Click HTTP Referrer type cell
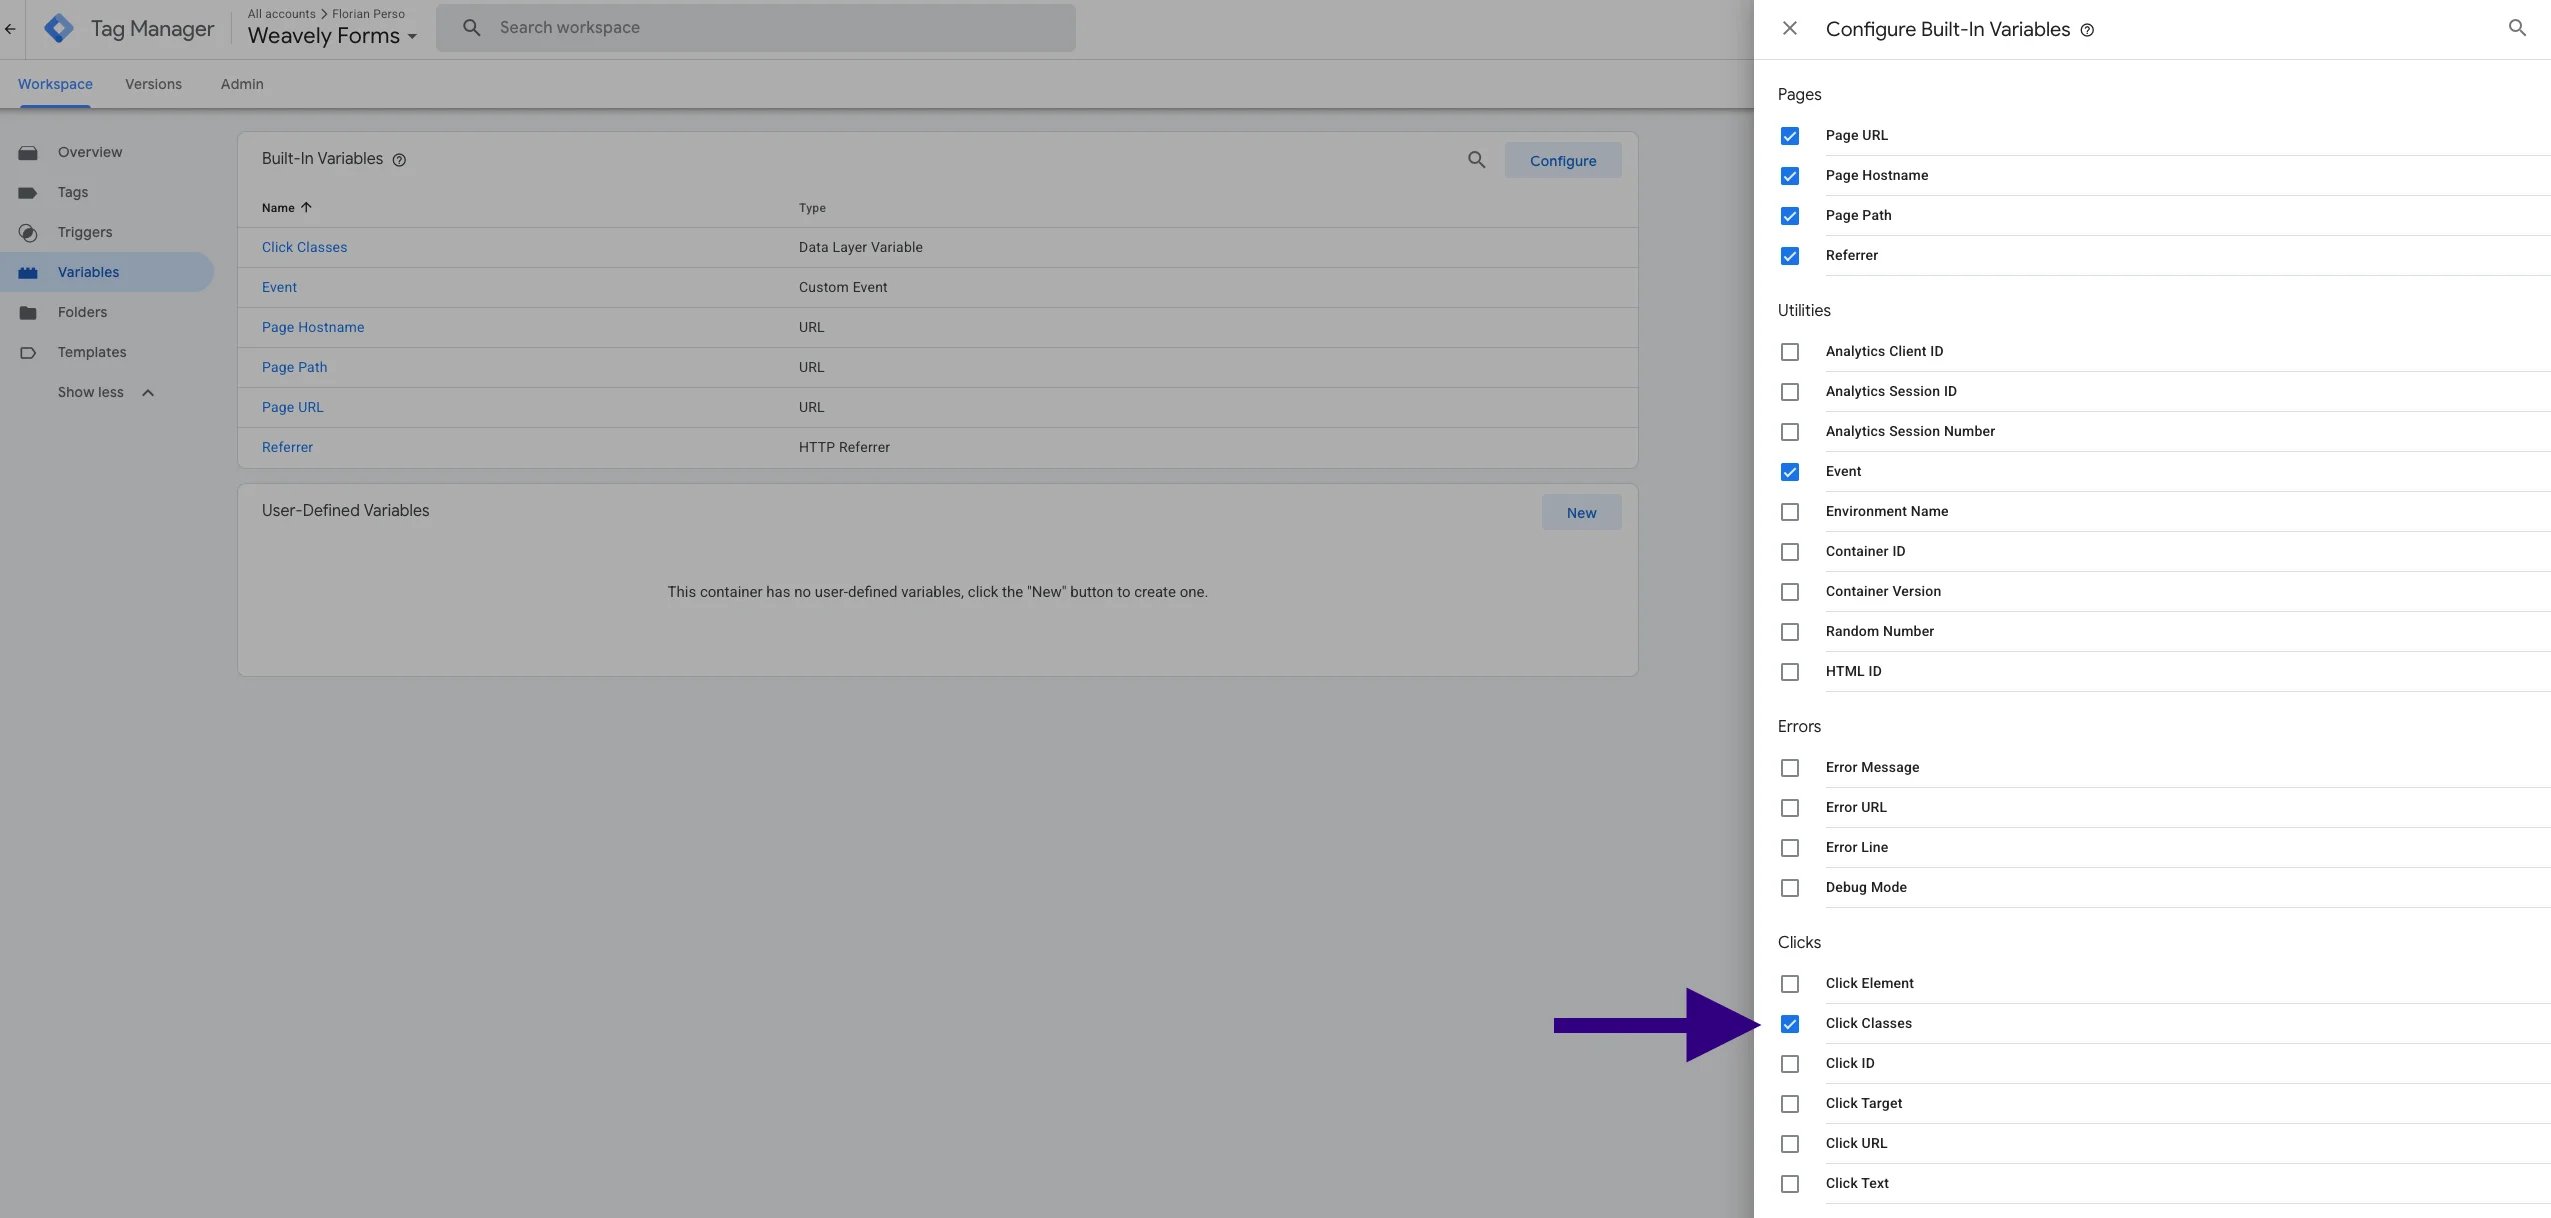The image size is (2551, 1218). click(x=844, y=447)
